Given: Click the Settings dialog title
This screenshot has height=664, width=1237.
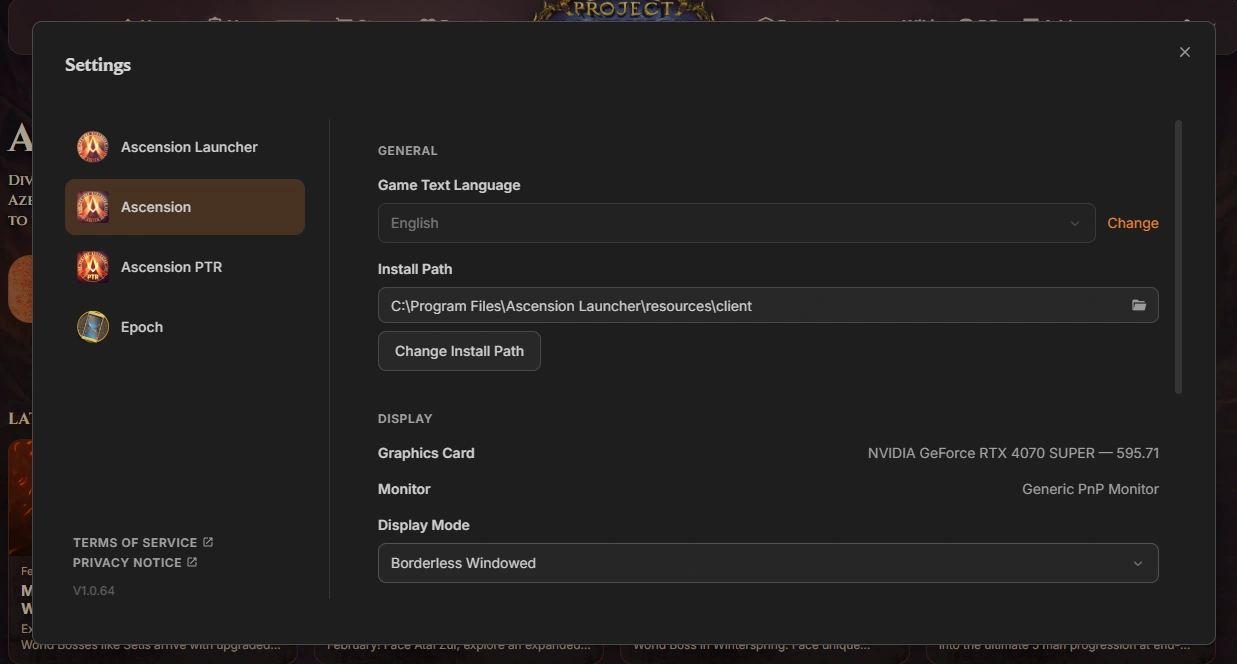Looking at the screenshot, I should pos(98,65).
